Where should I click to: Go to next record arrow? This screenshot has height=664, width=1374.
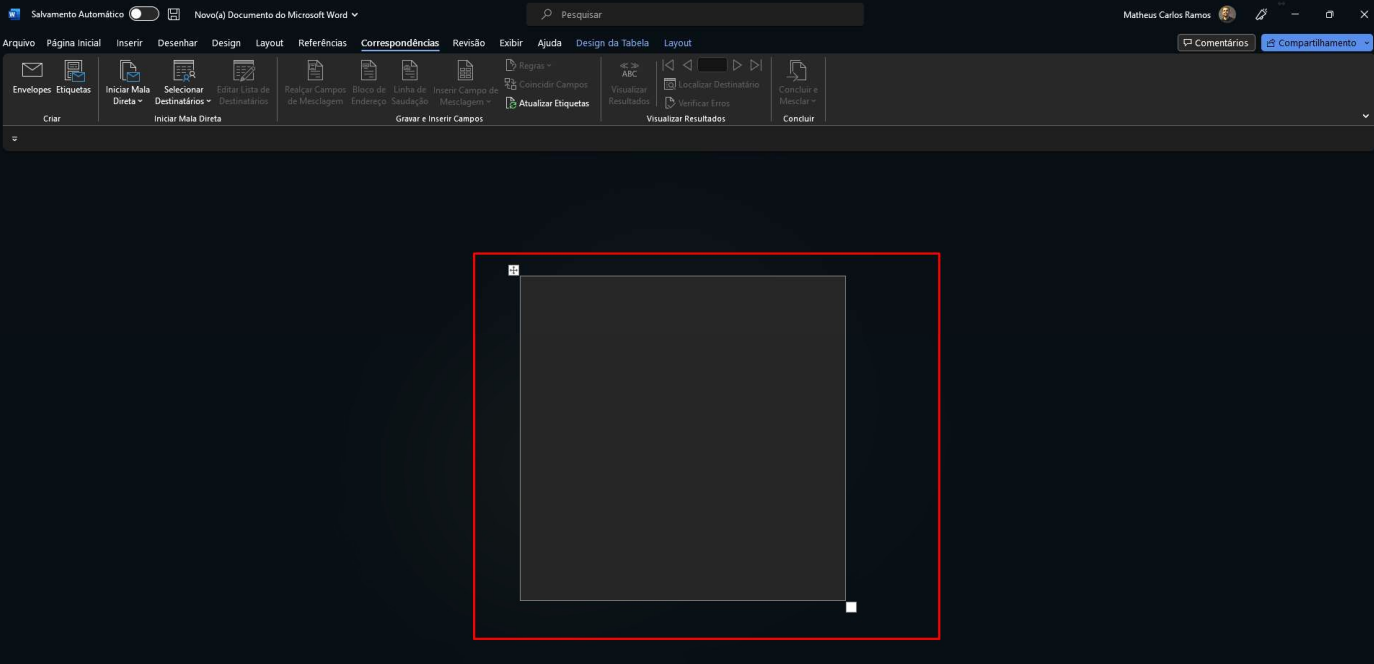tap(737, 65)
